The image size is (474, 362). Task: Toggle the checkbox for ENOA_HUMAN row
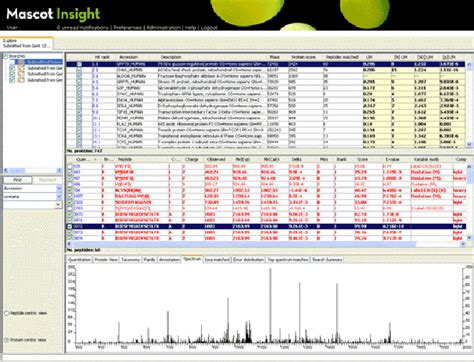click(x=79, y=100)
